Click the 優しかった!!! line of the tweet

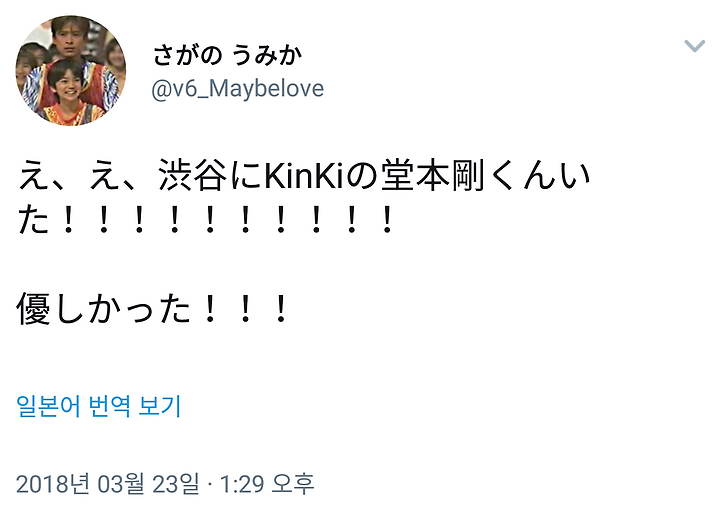[152, 309]
